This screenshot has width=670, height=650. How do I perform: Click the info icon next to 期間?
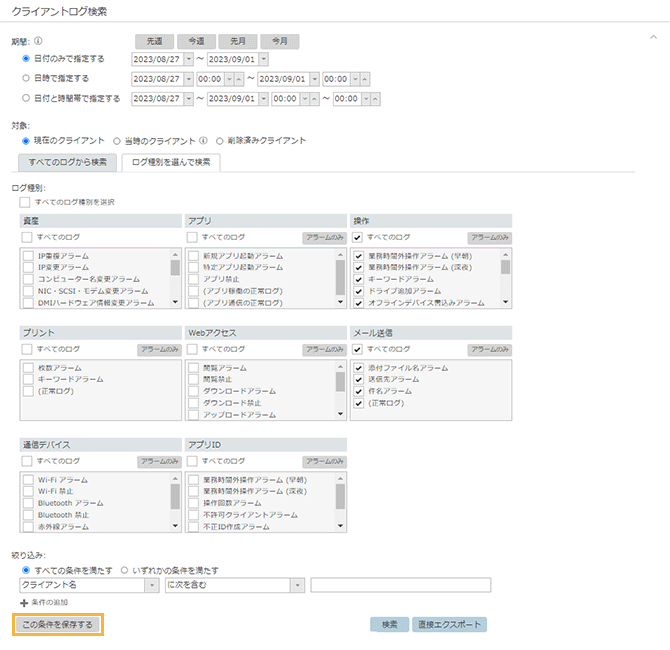38,42
